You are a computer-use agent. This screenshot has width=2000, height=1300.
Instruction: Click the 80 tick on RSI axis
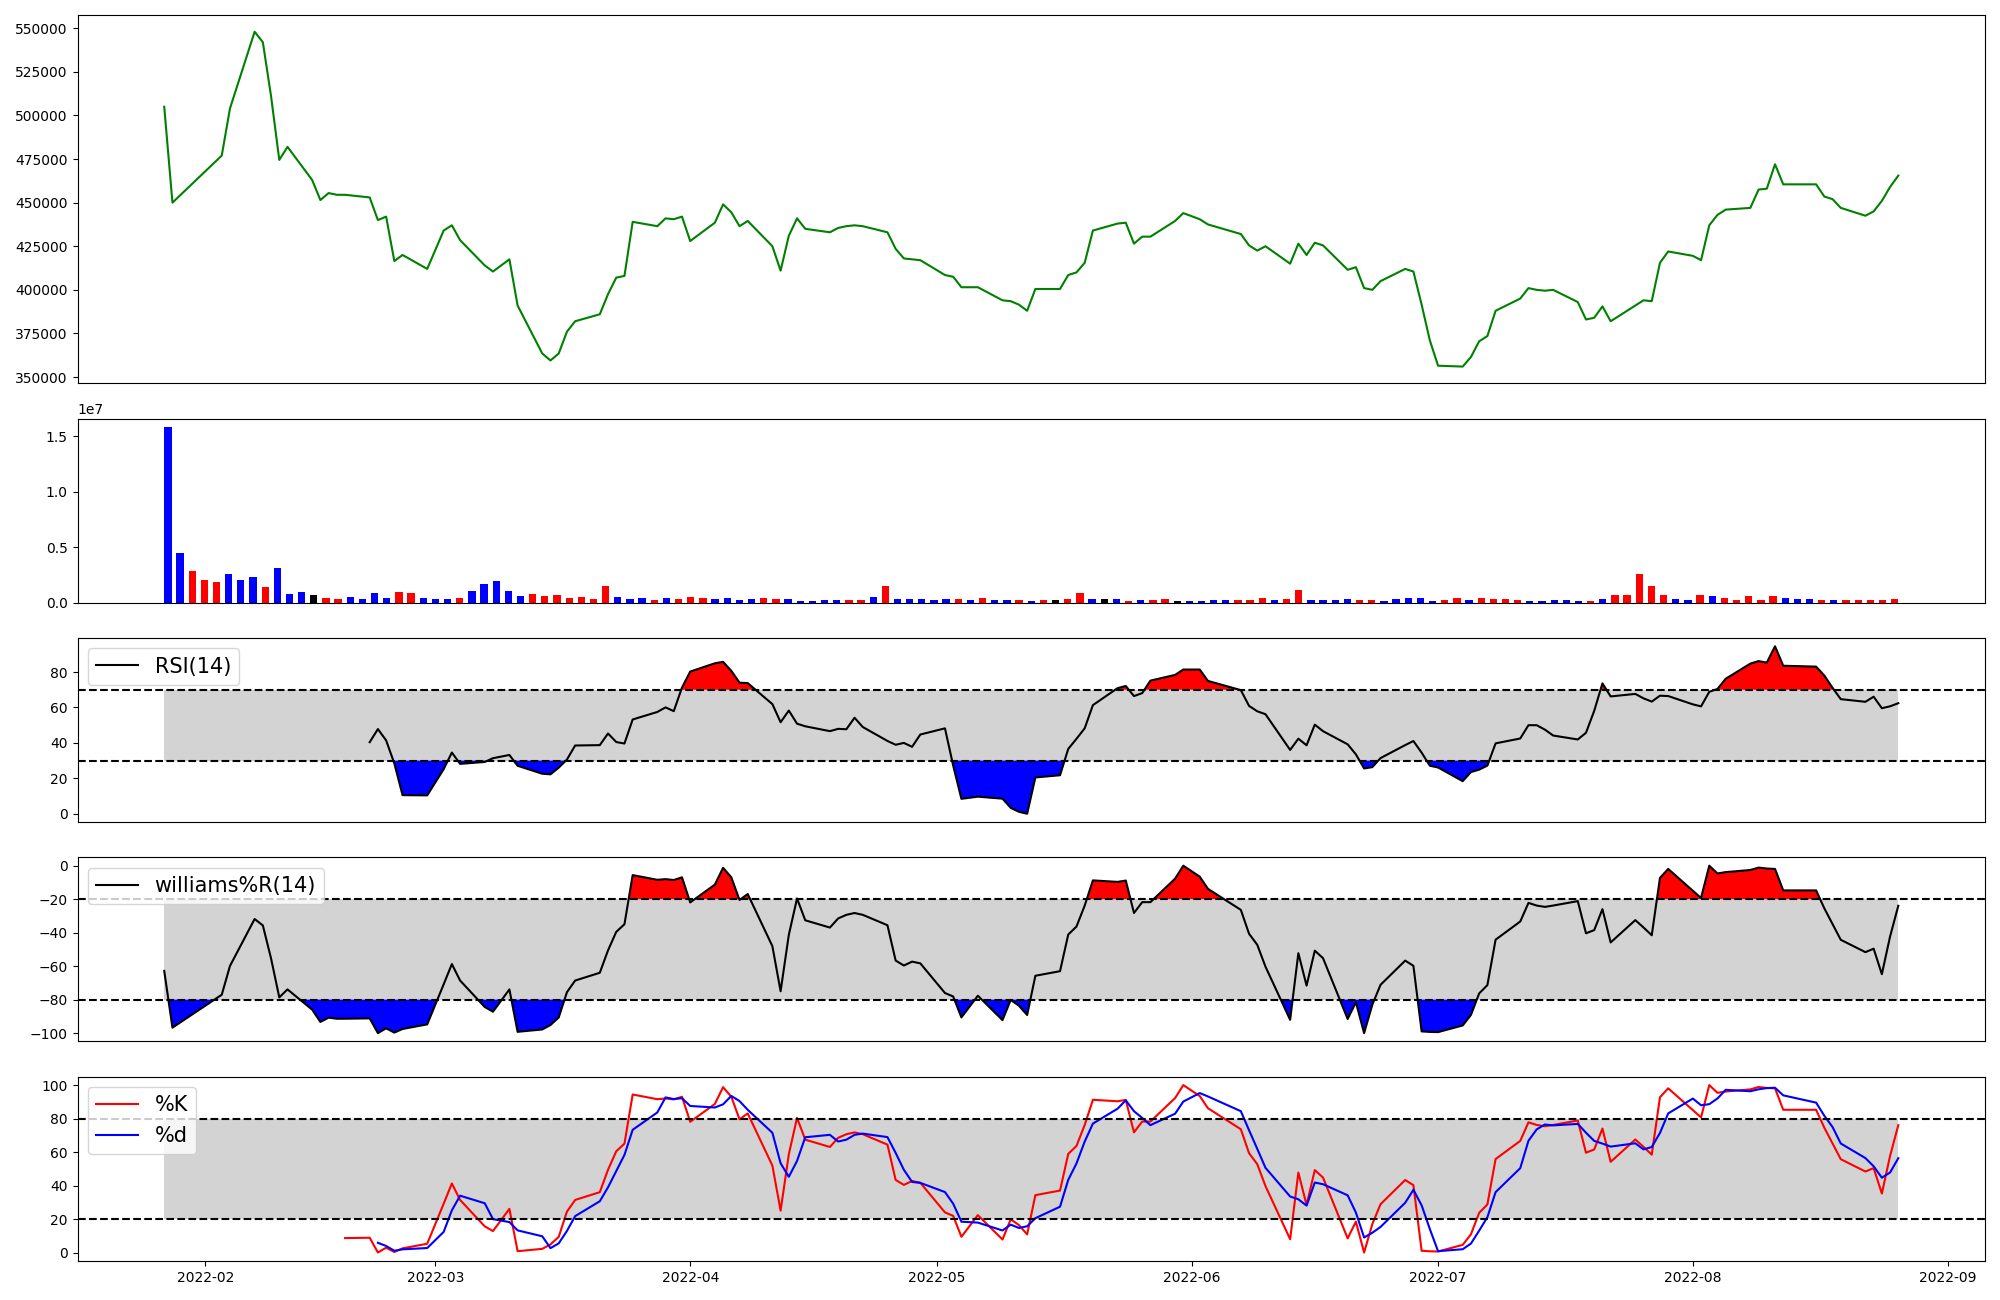coord(59,673)
